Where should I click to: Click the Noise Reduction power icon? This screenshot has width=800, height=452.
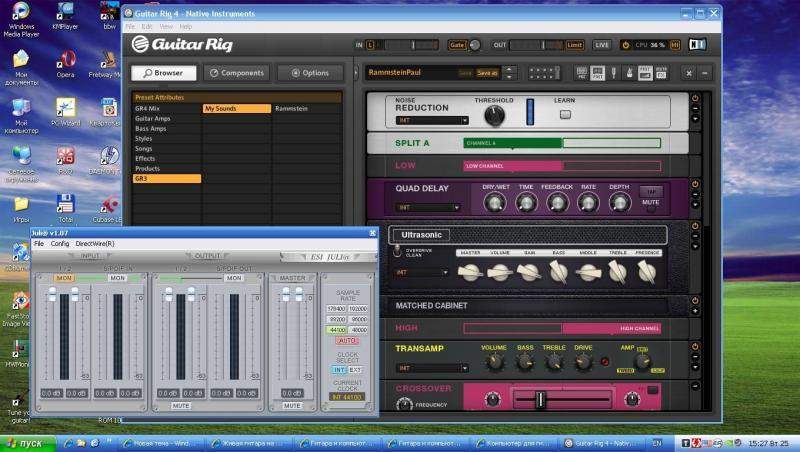coord(695,99)
